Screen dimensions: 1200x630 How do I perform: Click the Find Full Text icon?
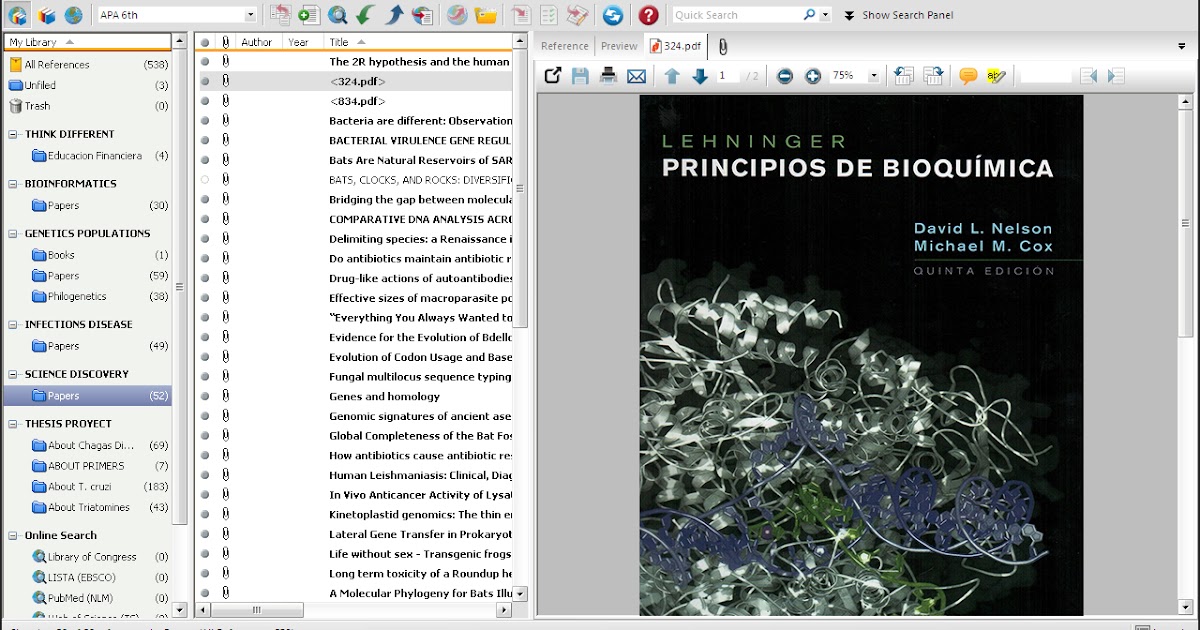[423, 15]
